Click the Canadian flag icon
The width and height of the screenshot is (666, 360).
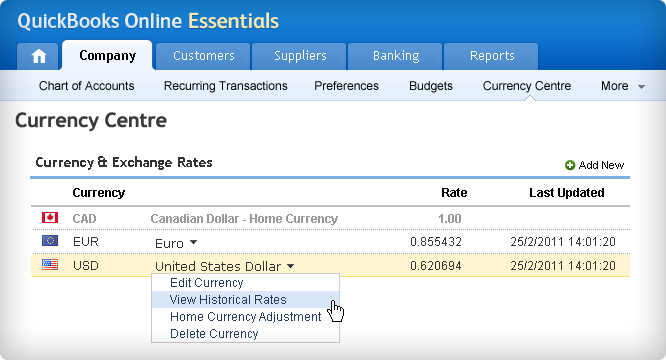point(50,218)
